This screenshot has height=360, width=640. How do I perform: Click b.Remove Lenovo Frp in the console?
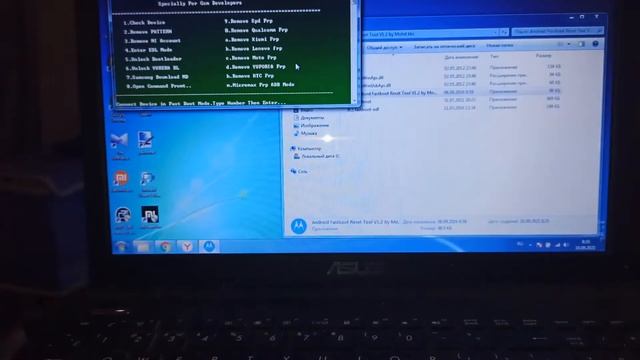[253, 48]
